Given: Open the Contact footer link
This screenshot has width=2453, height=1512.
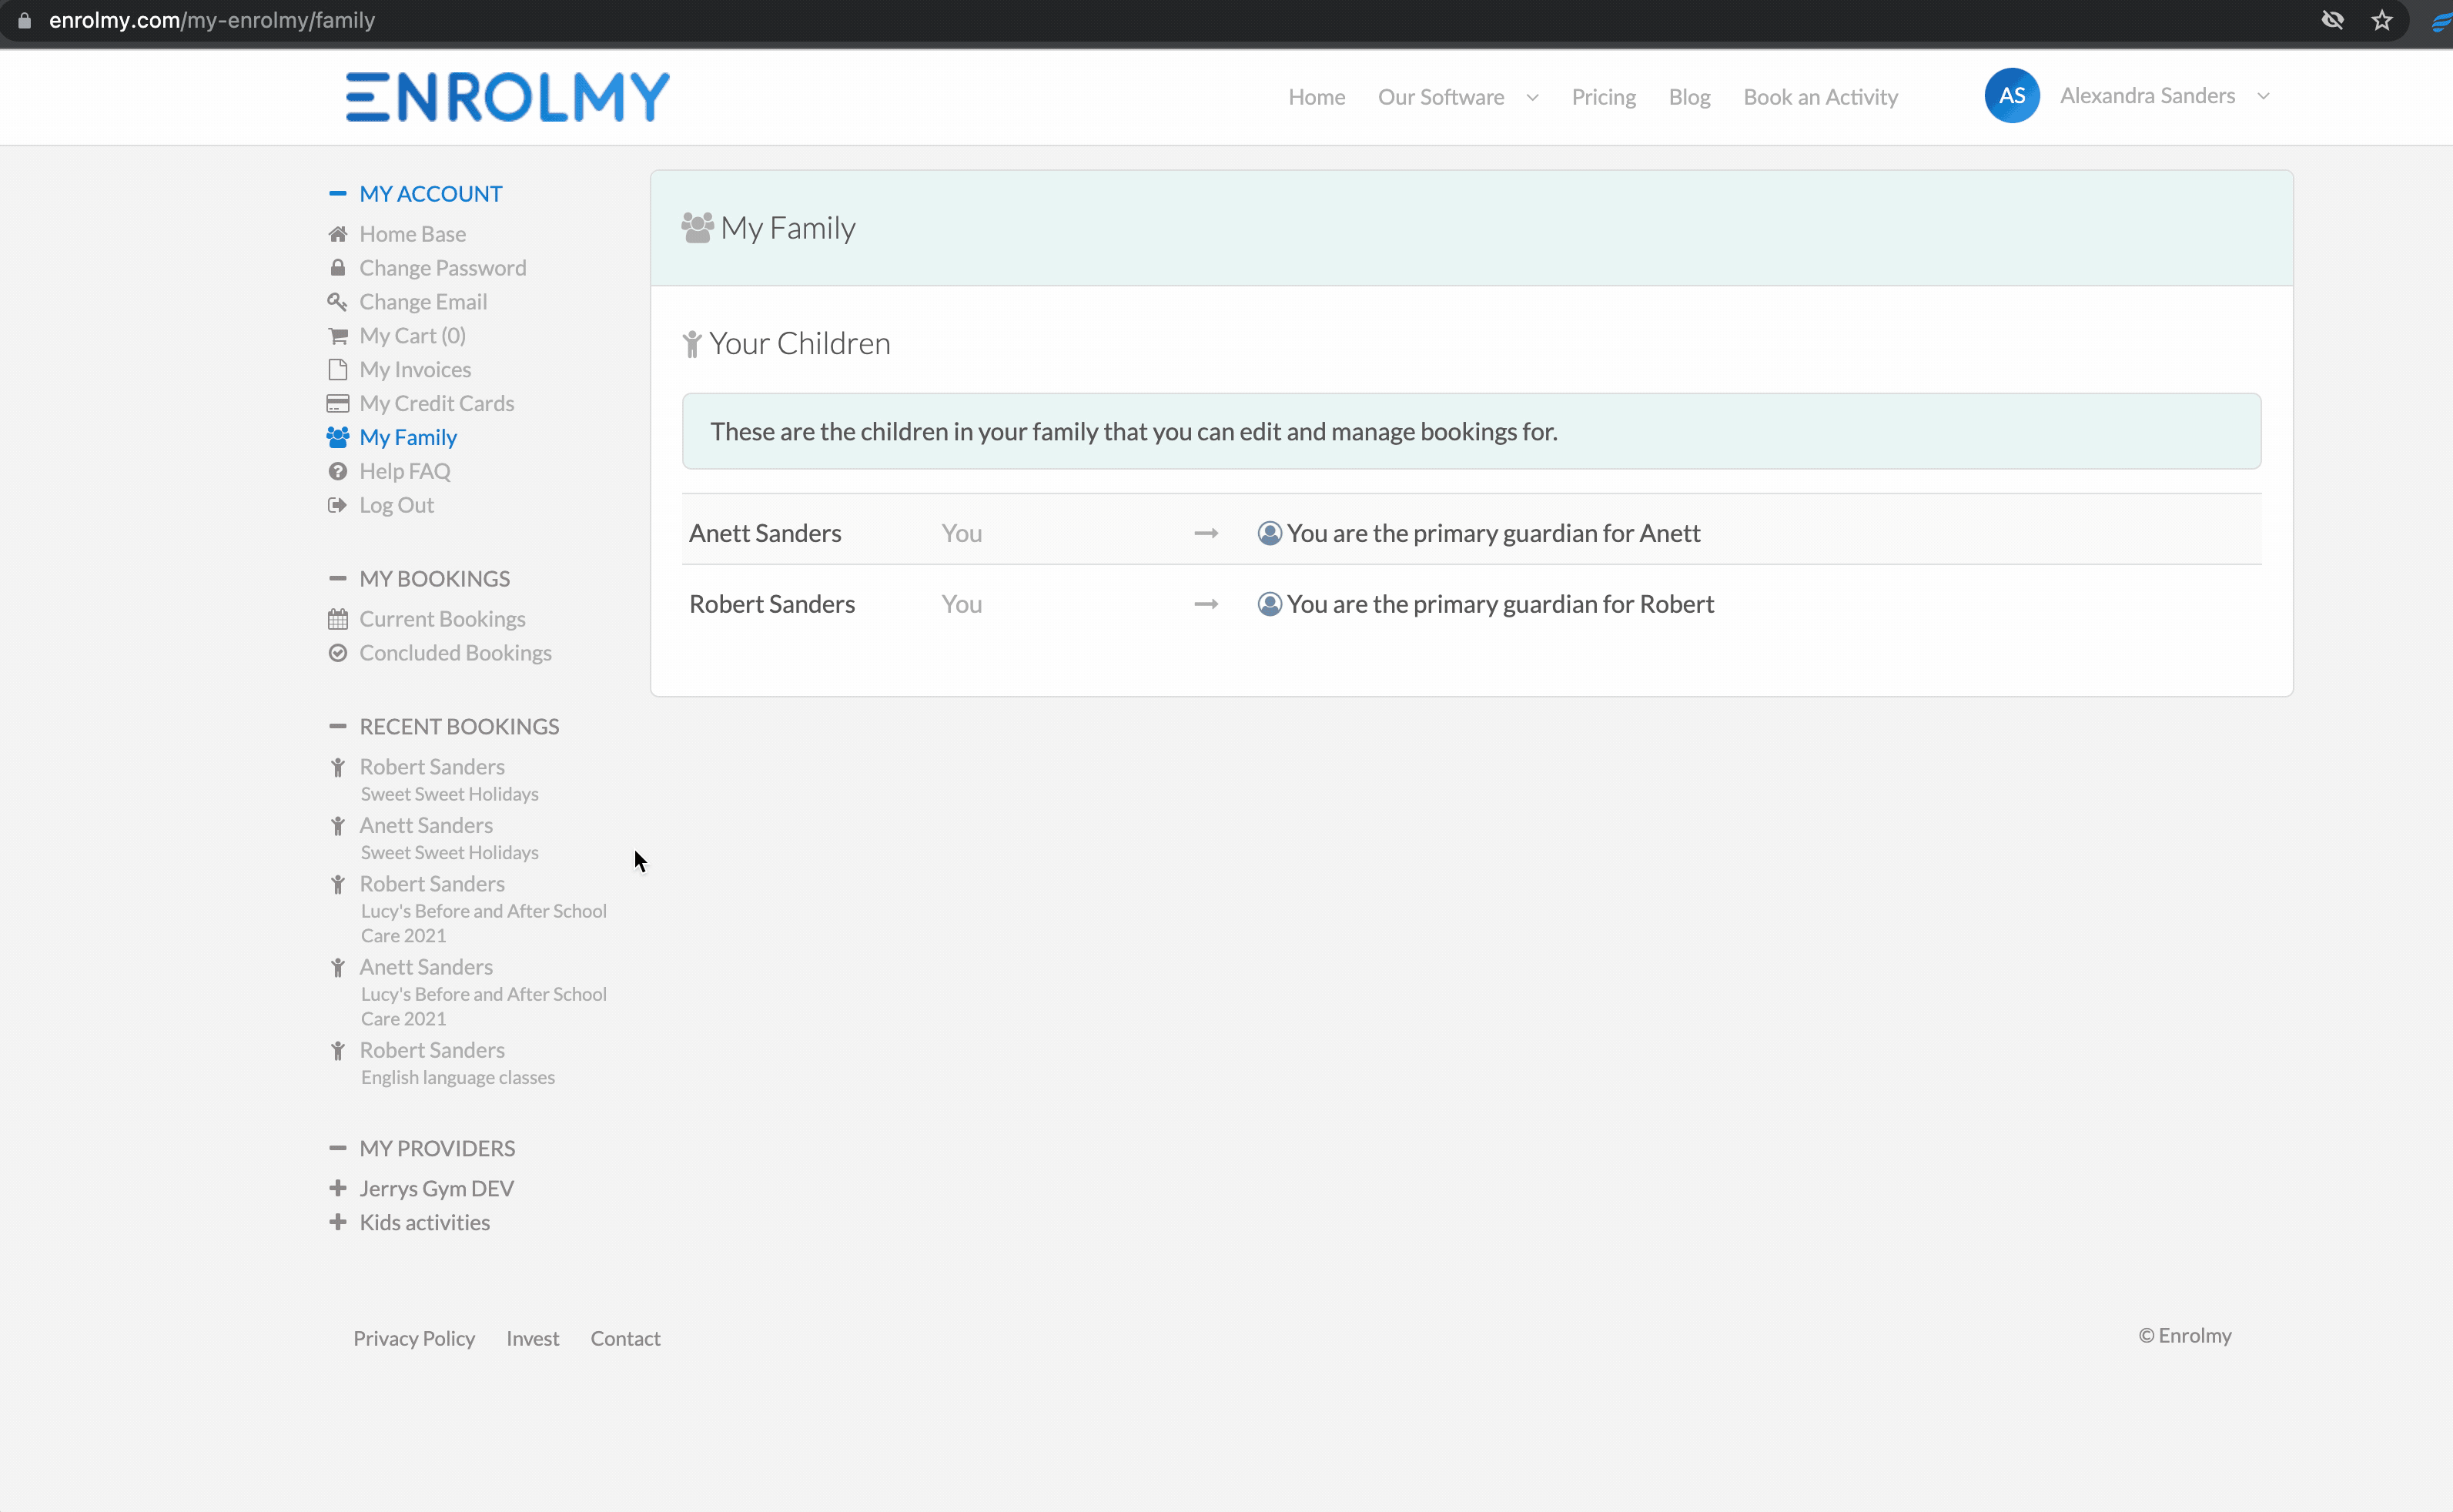Looking at the screenshot, I should (625, 1339).
